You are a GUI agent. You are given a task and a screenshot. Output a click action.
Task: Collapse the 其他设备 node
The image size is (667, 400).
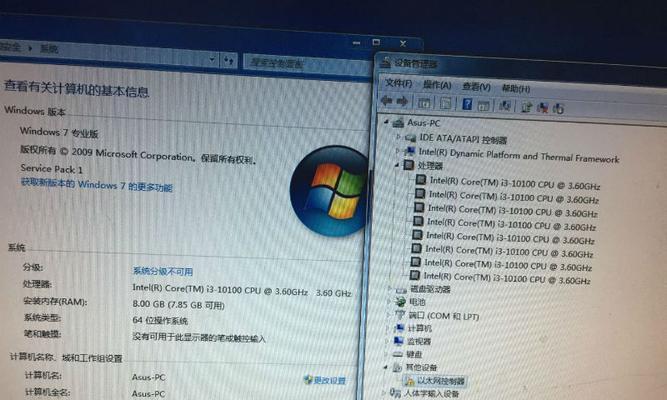click(385, 366)
